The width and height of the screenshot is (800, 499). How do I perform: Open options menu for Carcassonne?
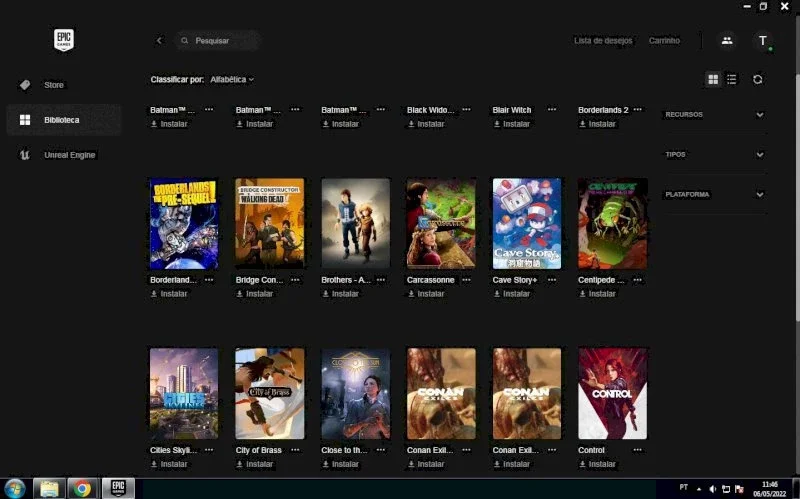466,280
